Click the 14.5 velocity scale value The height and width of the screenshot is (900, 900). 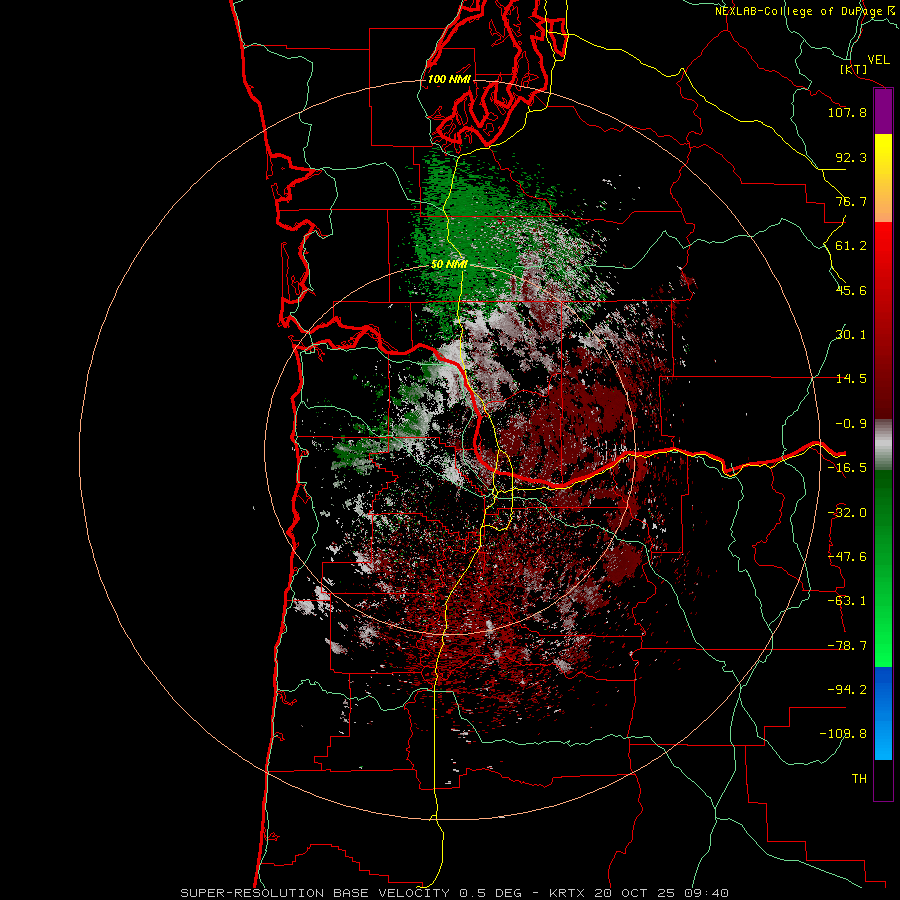(x=851, y=379)
